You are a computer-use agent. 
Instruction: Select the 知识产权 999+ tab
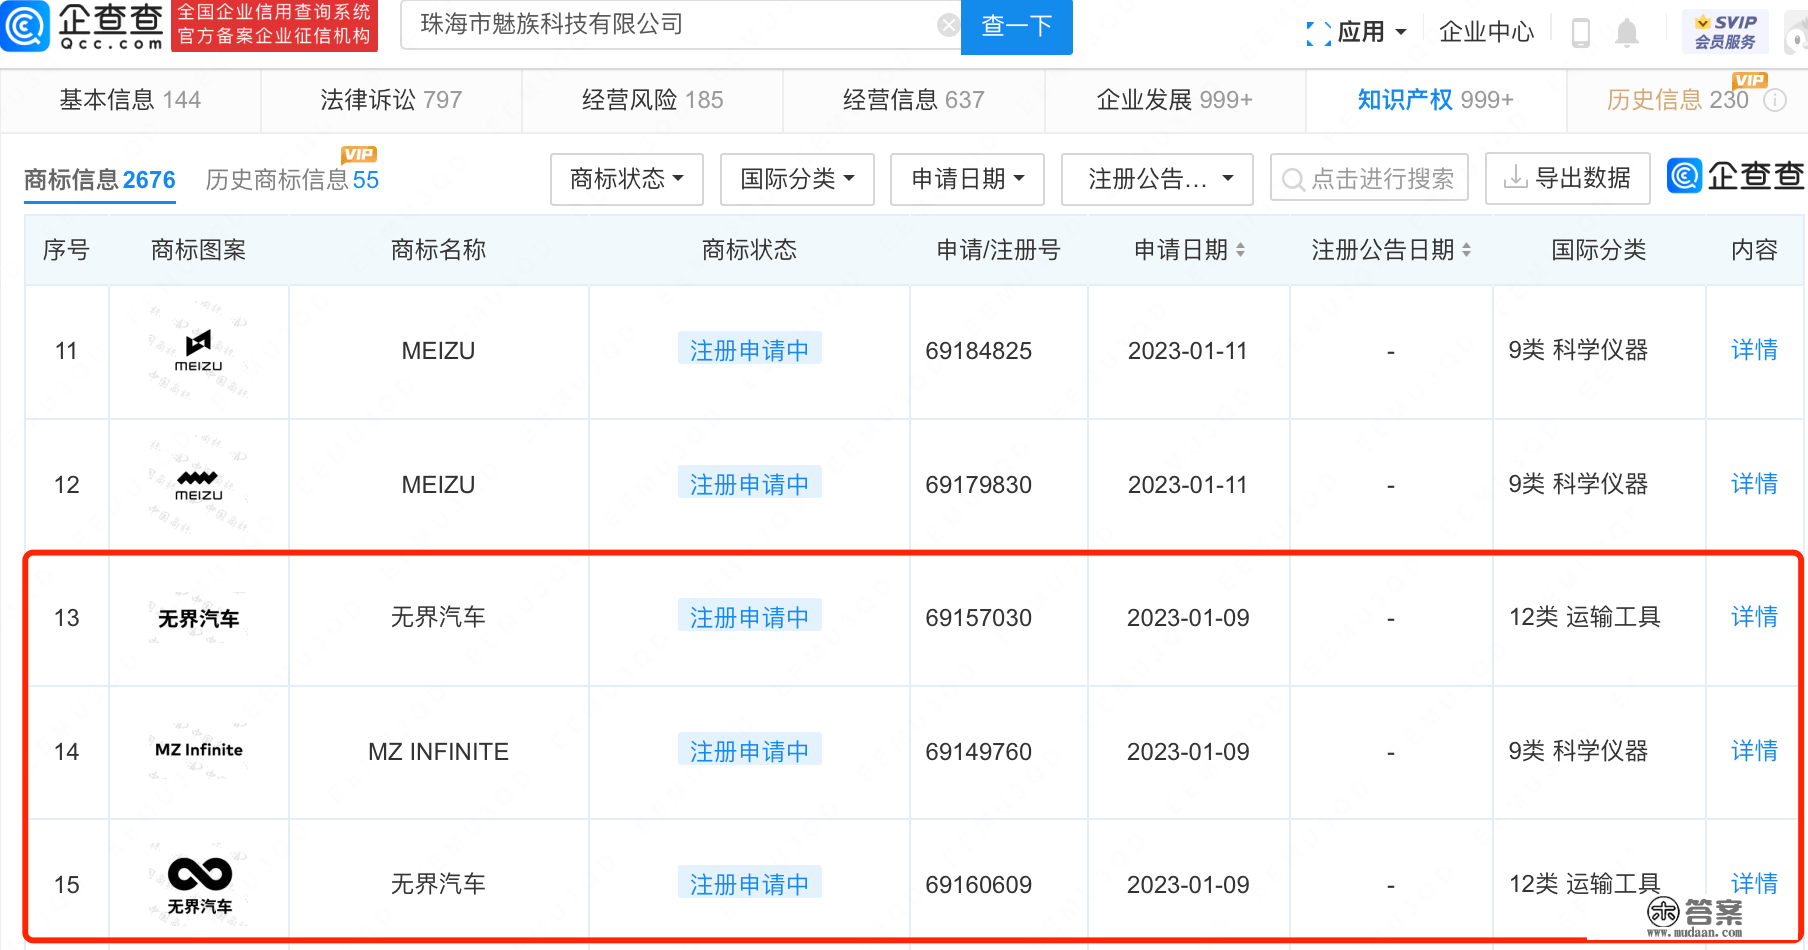coord(1435,100)
